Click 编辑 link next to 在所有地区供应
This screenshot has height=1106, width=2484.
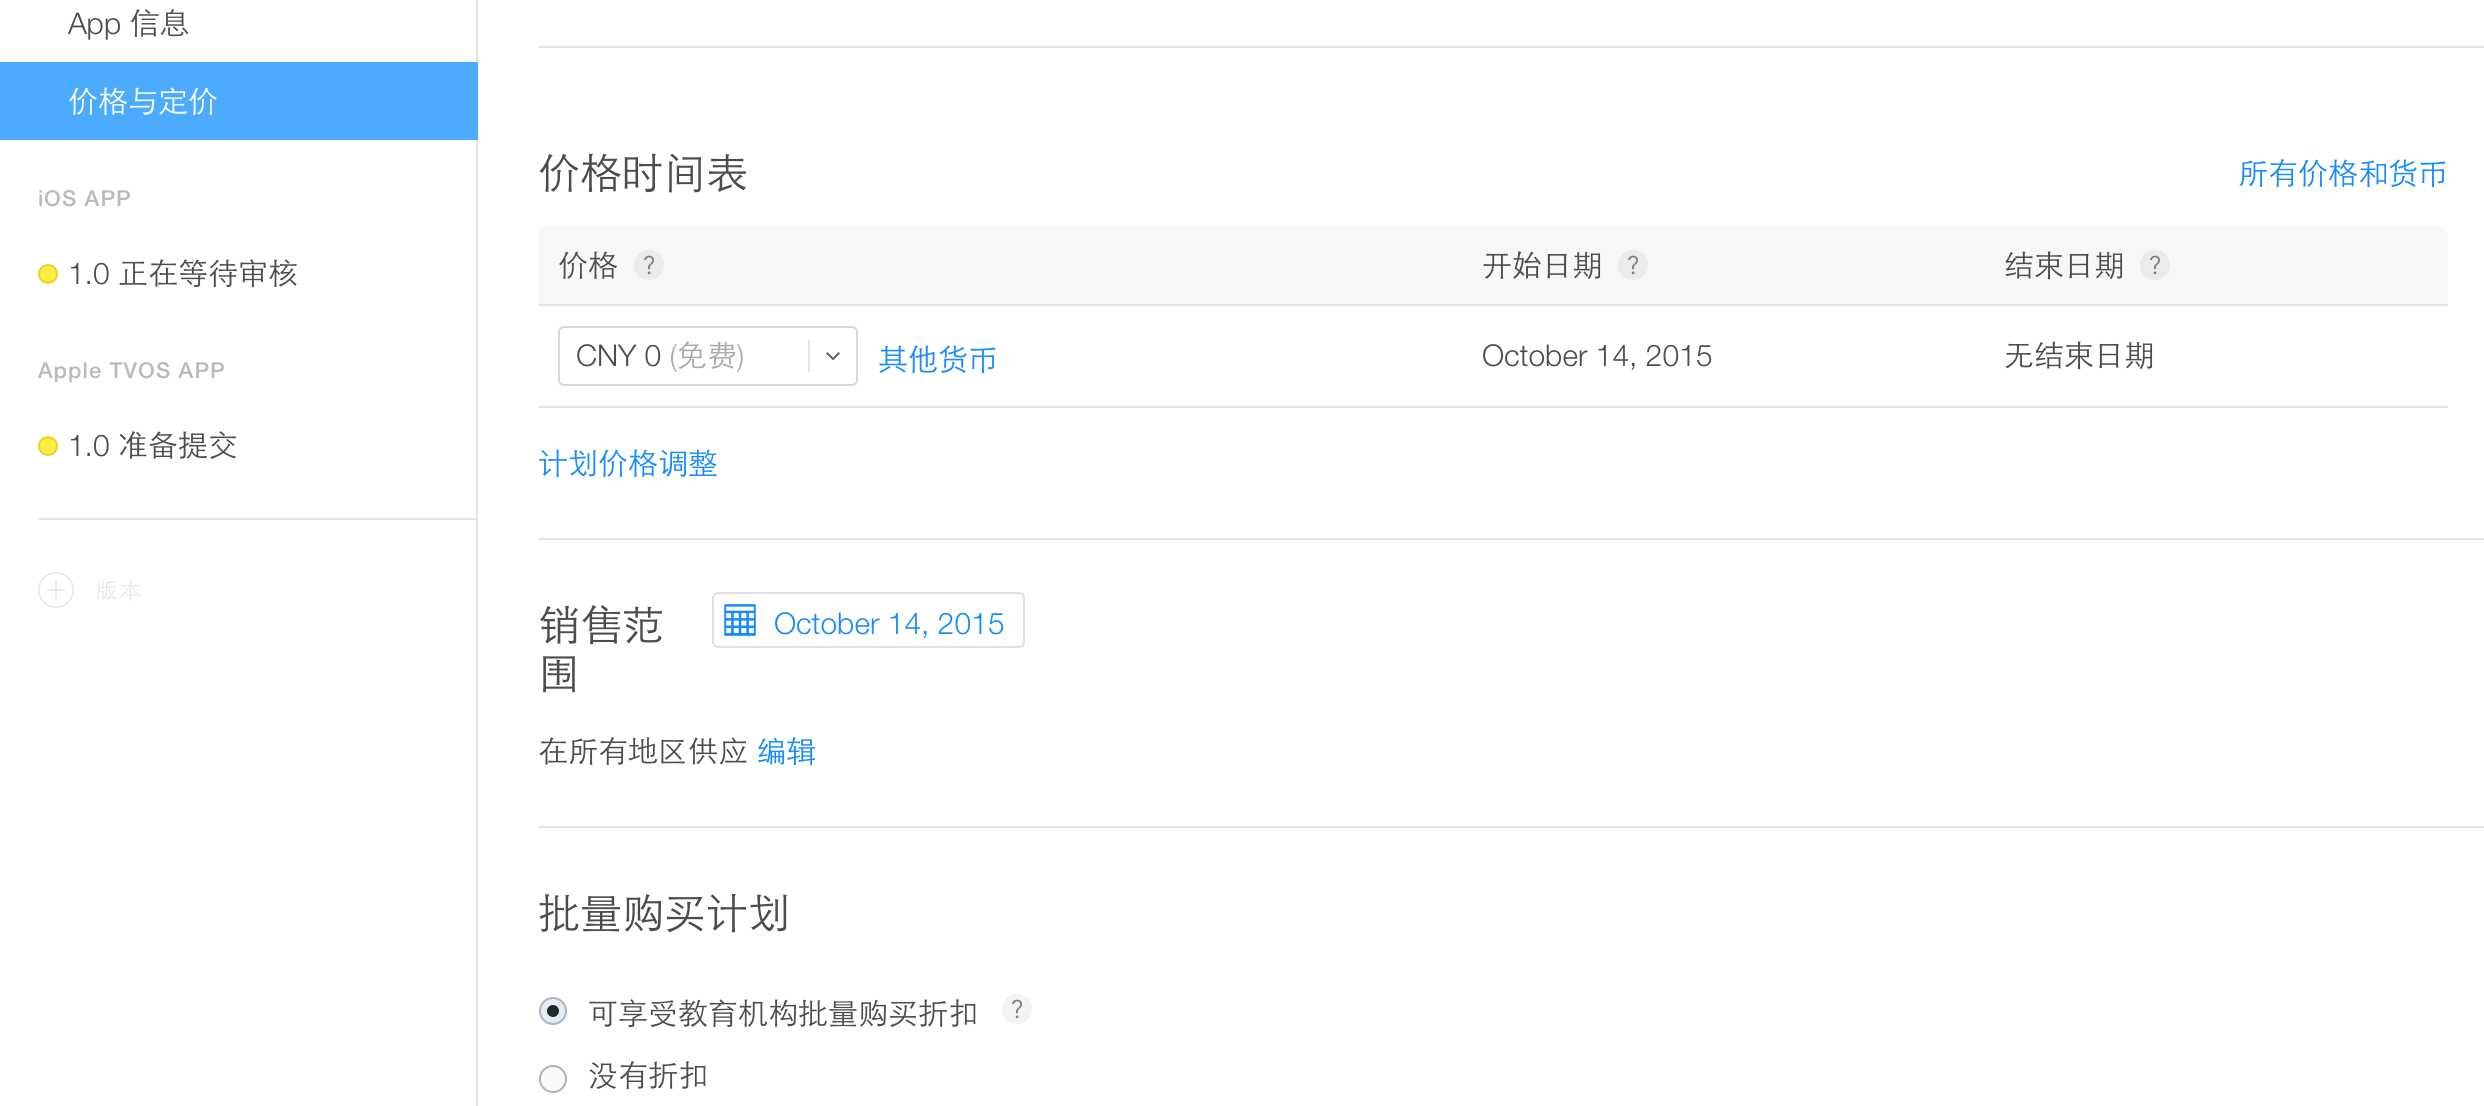click(787, 751)
